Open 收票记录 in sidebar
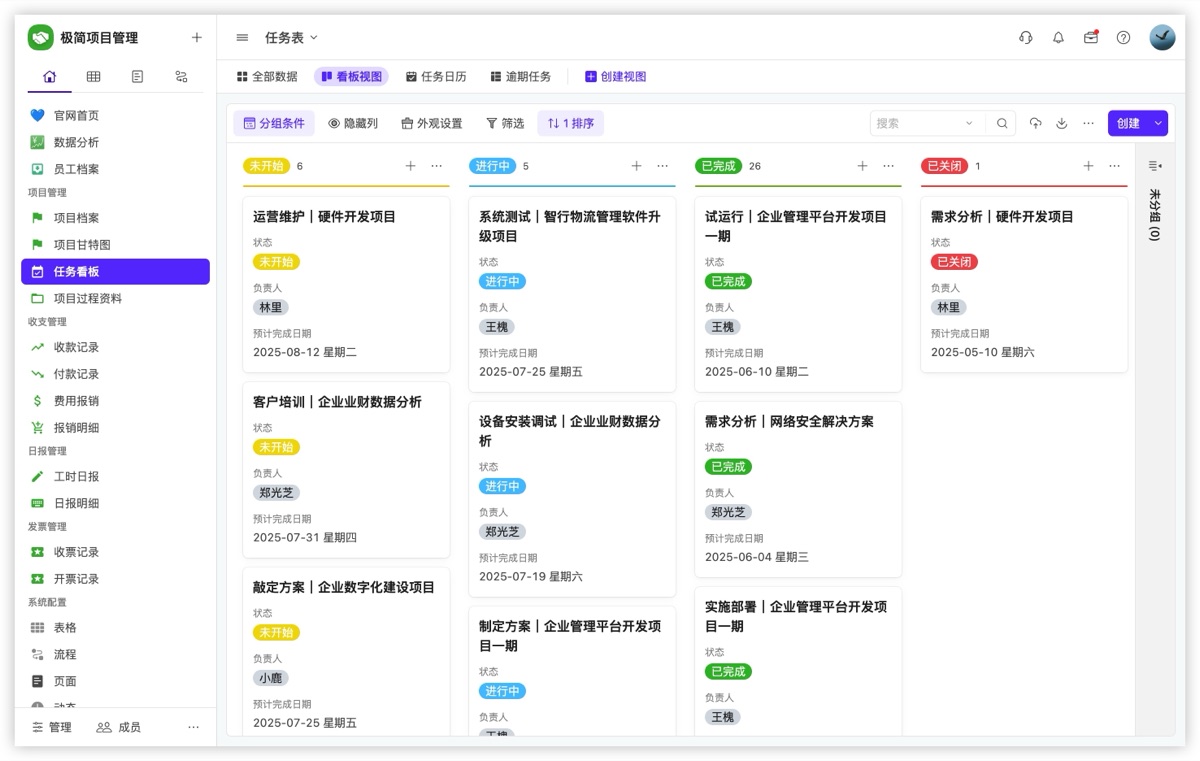 click(115, 552)
